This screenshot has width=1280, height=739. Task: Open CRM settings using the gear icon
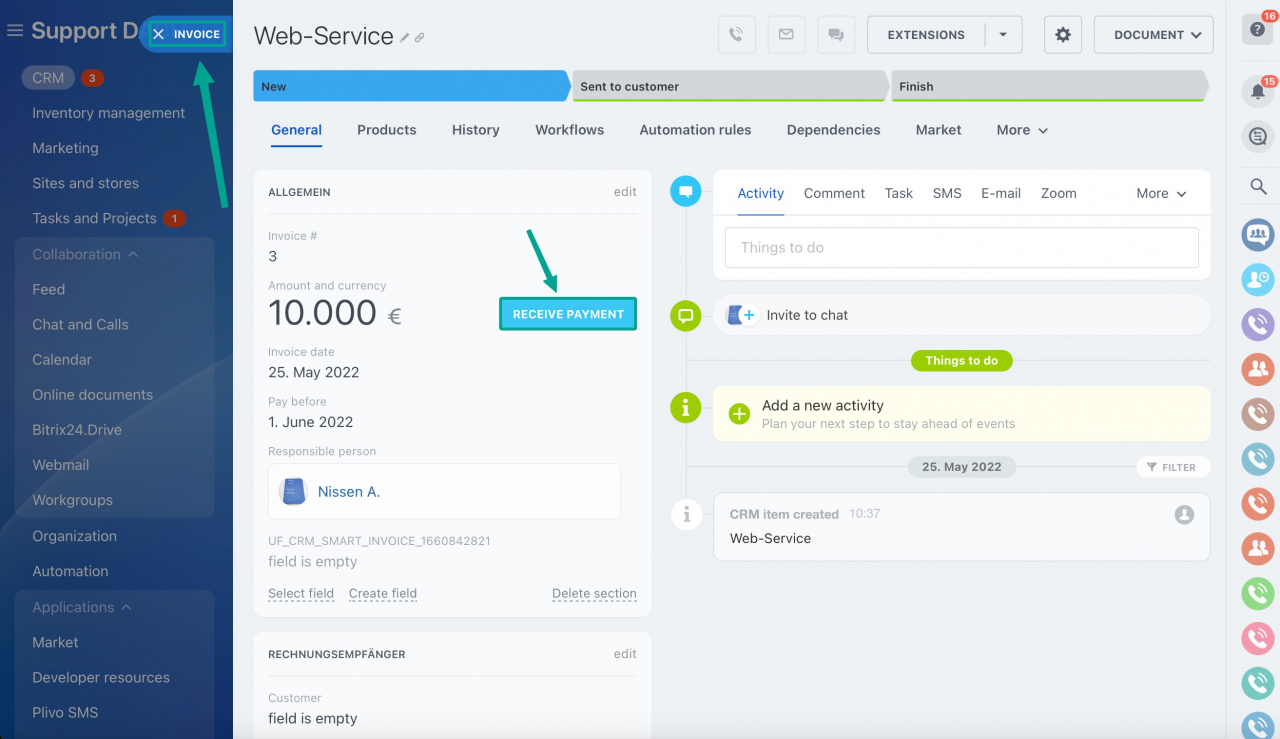1062,34
